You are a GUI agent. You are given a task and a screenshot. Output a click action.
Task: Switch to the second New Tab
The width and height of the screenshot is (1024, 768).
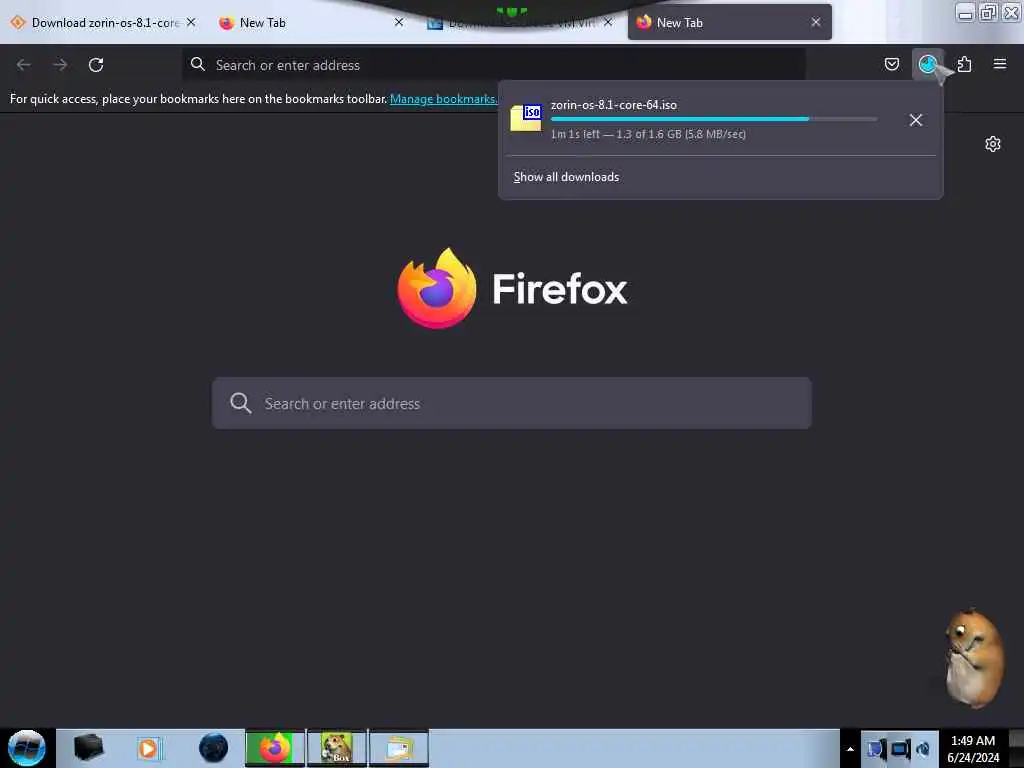309,22
